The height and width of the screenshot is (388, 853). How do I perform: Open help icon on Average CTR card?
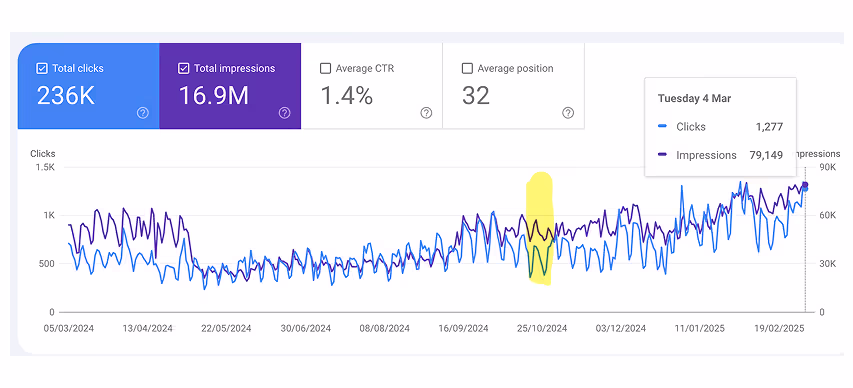point(426,113)
